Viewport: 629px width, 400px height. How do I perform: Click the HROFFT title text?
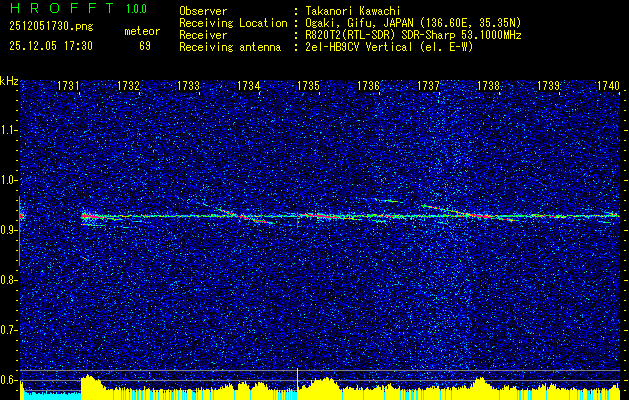pyautogui.click(x=62, y=8)
